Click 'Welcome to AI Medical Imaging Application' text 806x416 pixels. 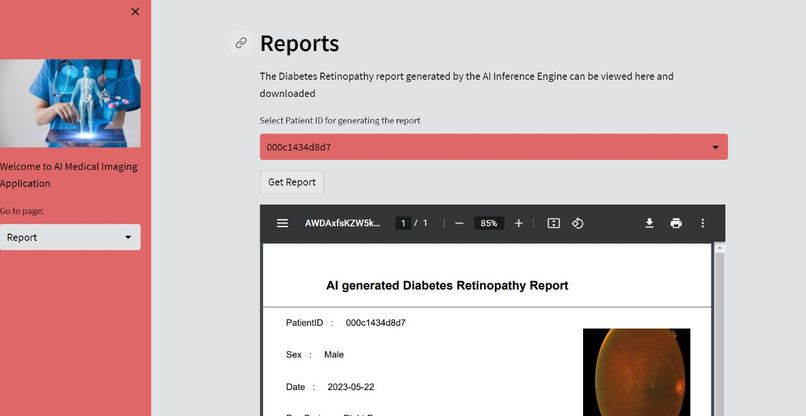[x=69, y=175]
